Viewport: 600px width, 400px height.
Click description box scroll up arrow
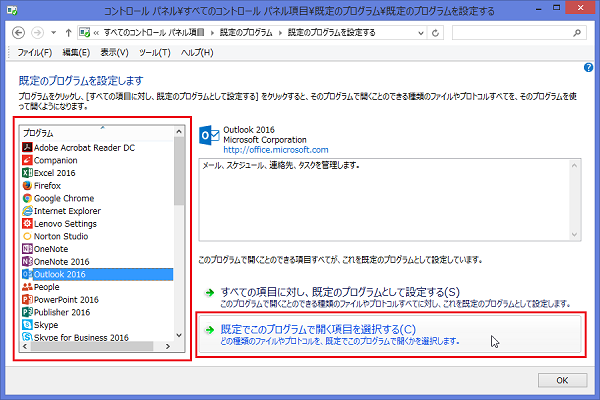pos(574,165)
